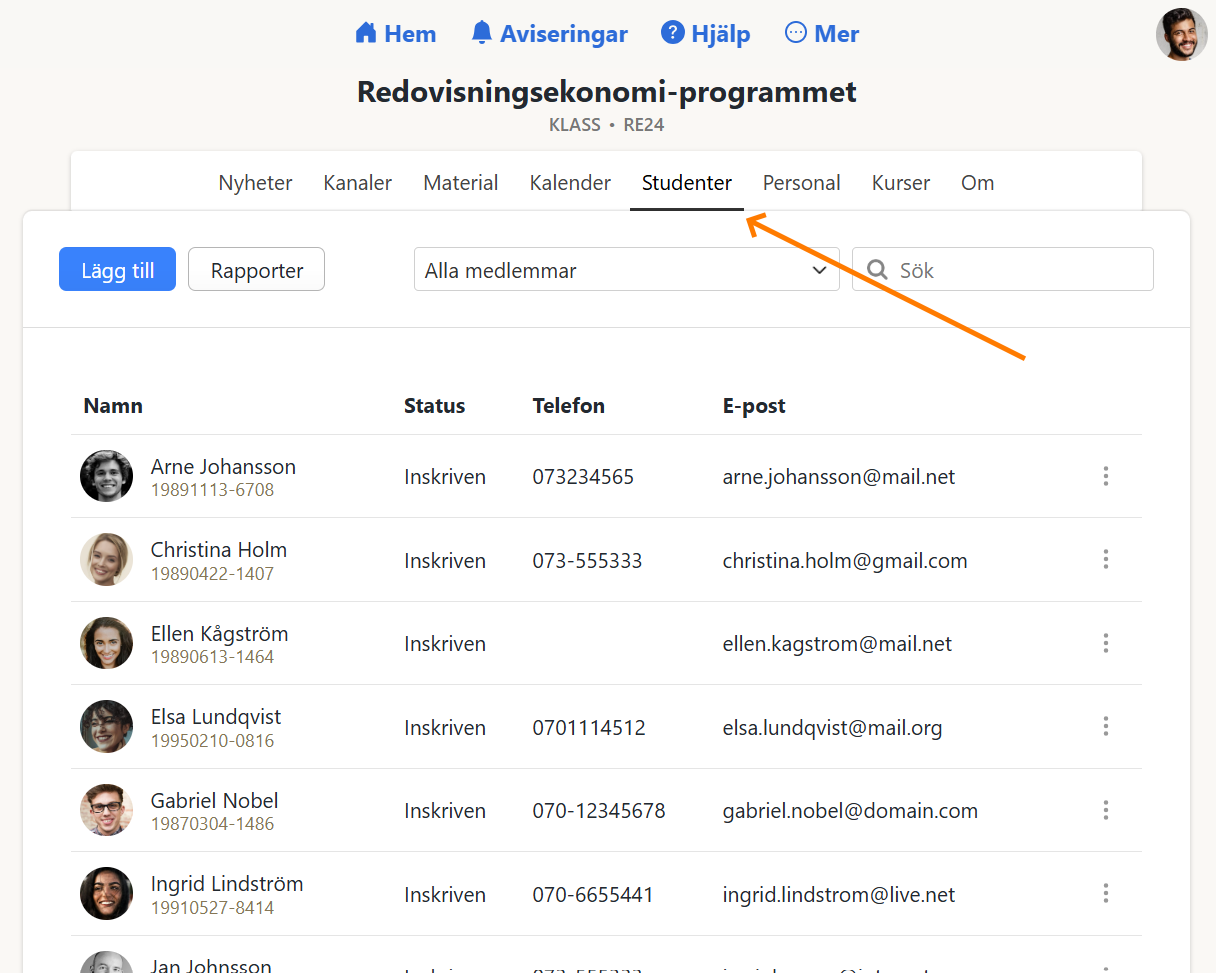Viewport: 1216px width, 973px height.
Task: Click the Rapporter button
Action: tap(256, 270)
